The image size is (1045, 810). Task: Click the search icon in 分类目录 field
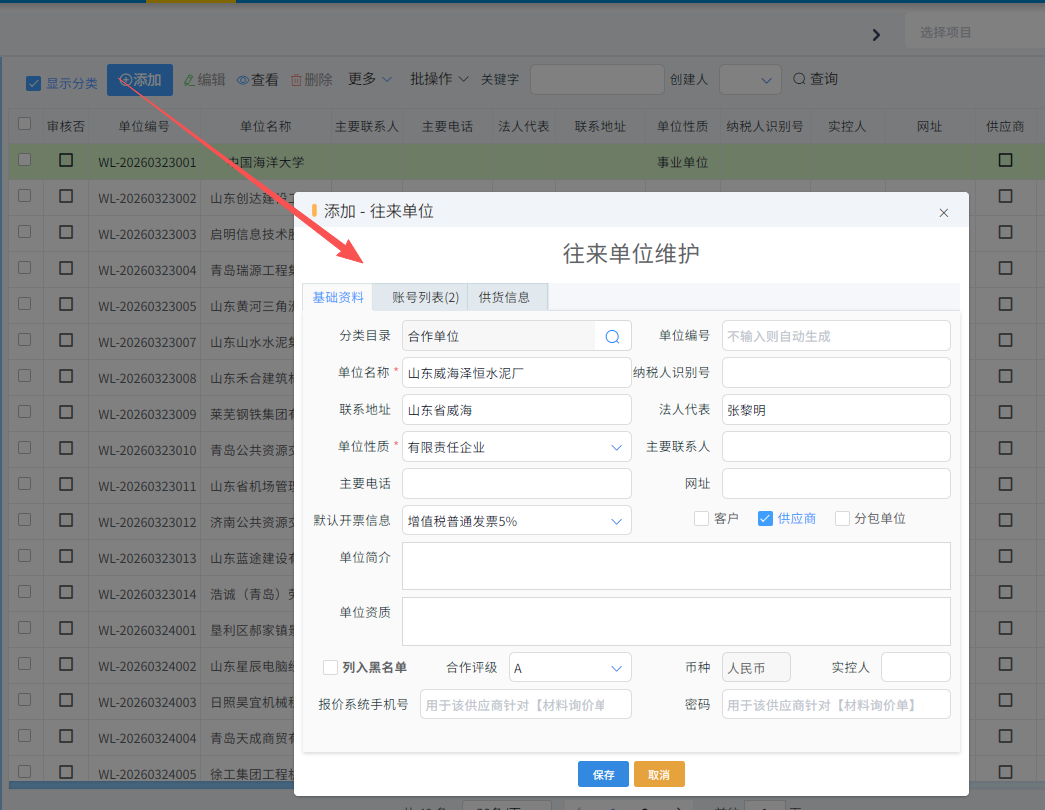612,337
